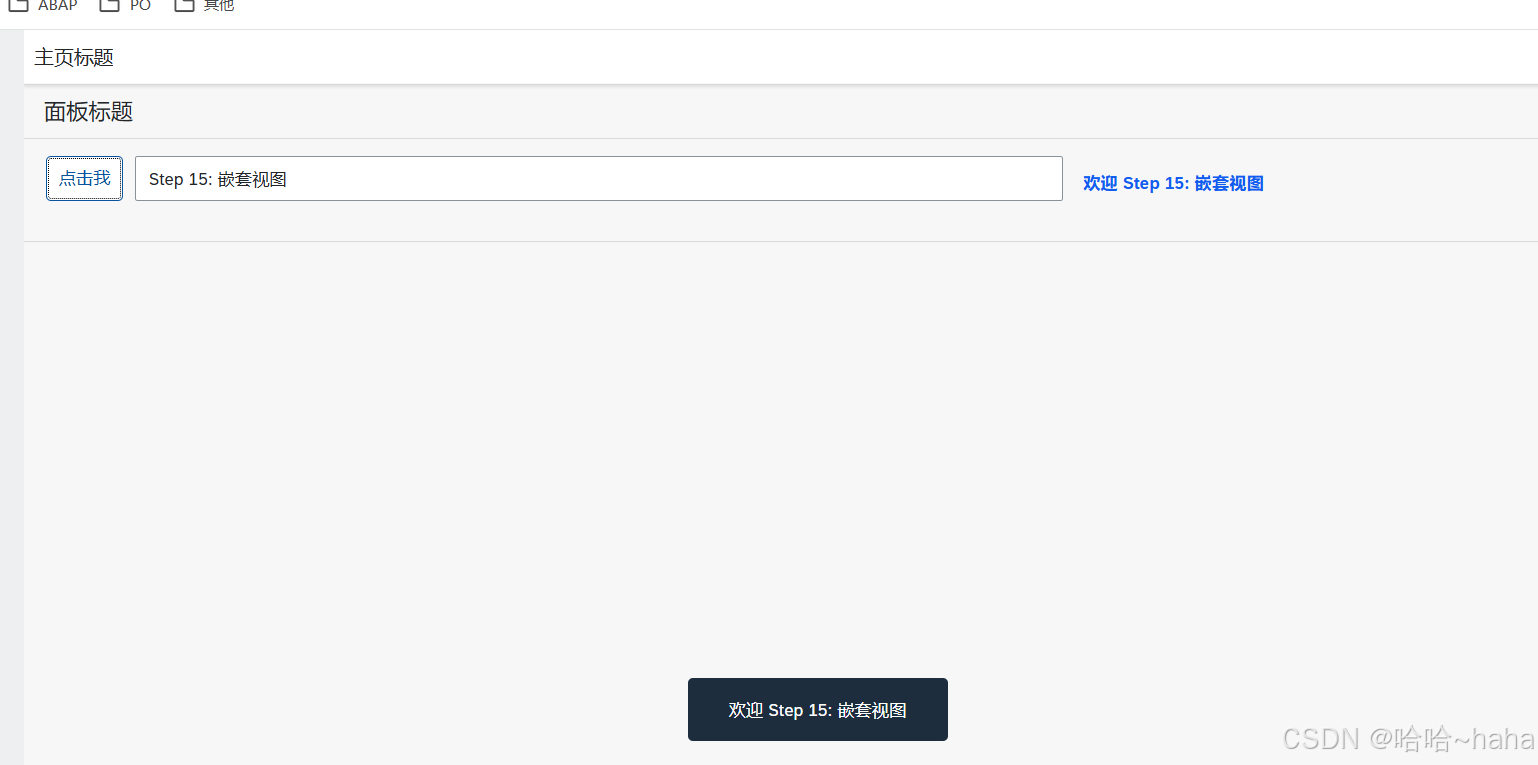1538x765 pixels.
Task: Open the ABAP bookmarks folder icon
Action: 18,6
